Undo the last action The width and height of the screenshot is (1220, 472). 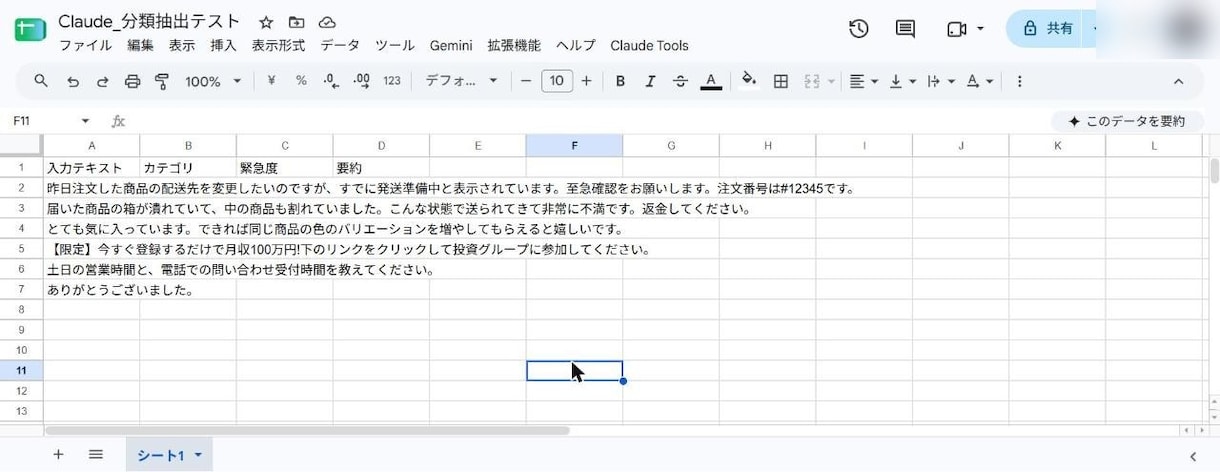[x=72, y=81]
